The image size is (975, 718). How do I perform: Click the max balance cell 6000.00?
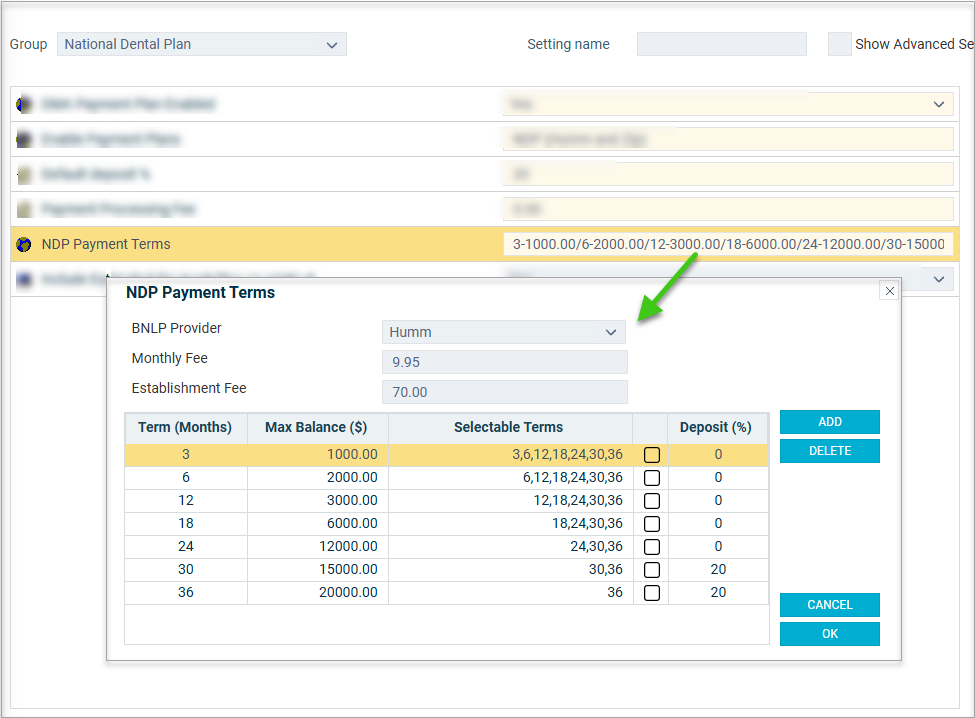click(x=317, y=523)
